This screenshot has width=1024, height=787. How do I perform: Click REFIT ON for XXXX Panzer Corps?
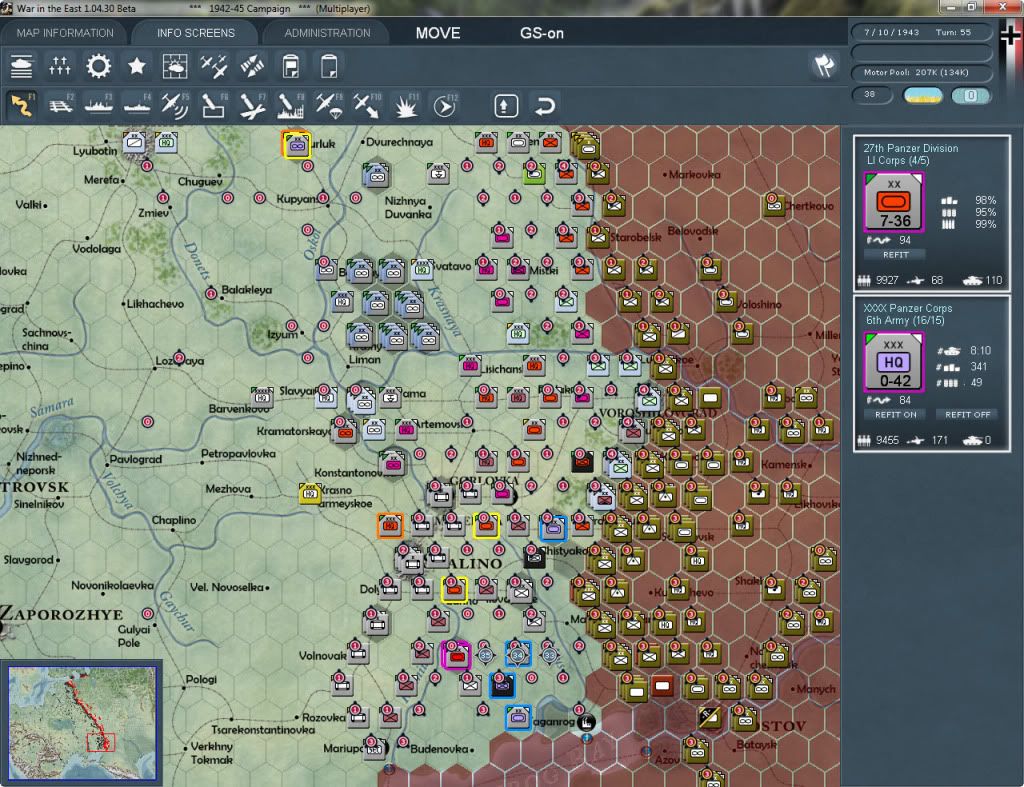coord(895,415)
